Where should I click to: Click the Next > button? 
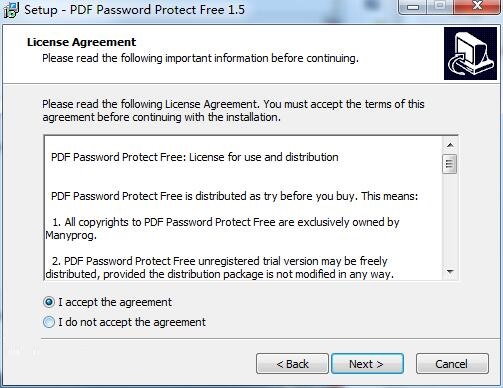coord(367,364)
